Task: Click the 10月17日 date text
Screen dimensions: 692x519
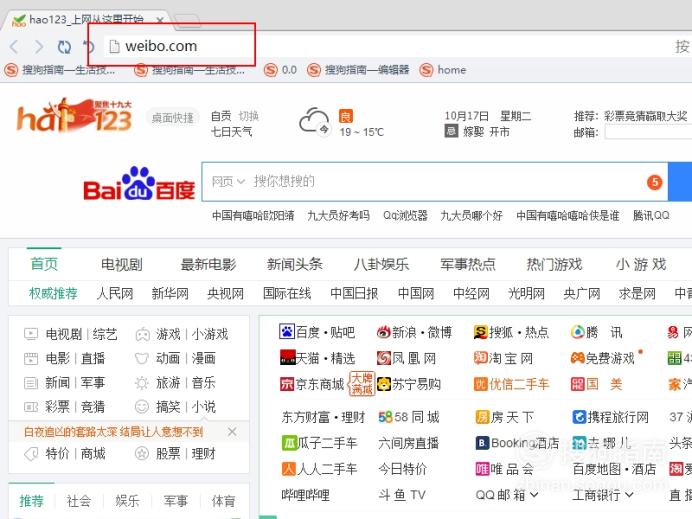Action: point(466,116)
